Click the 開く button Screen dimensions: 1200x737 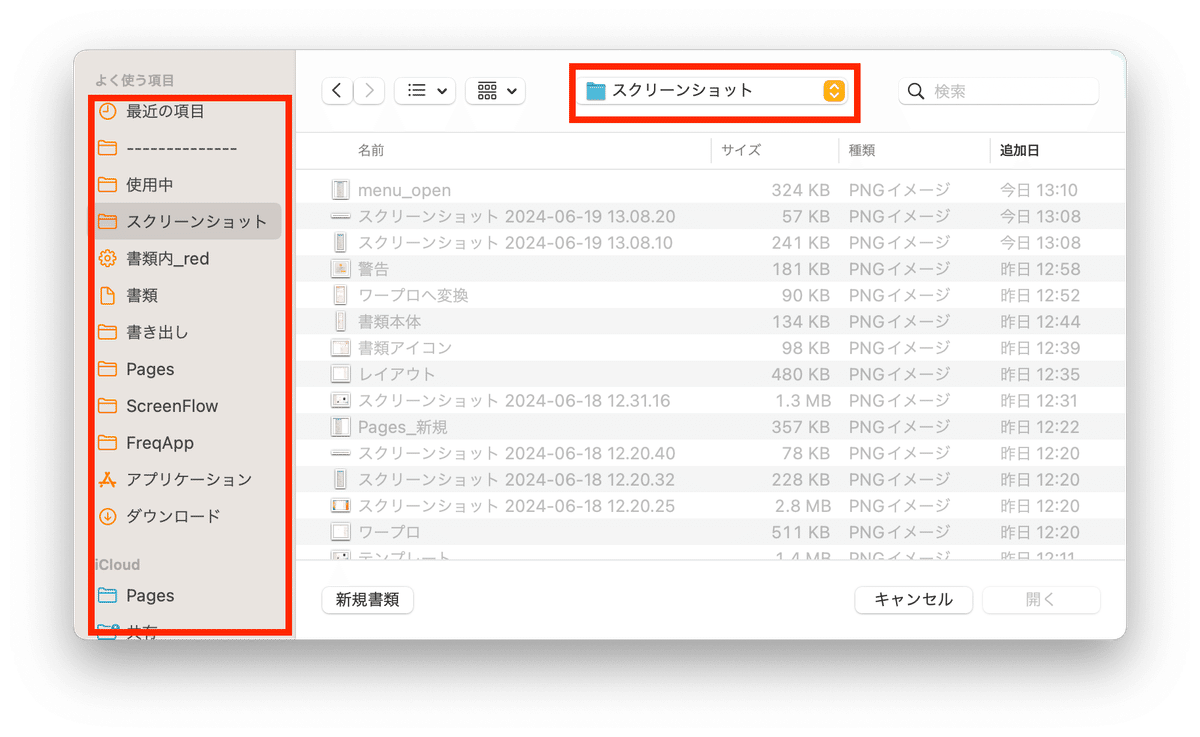click(x=1041, y=600)
